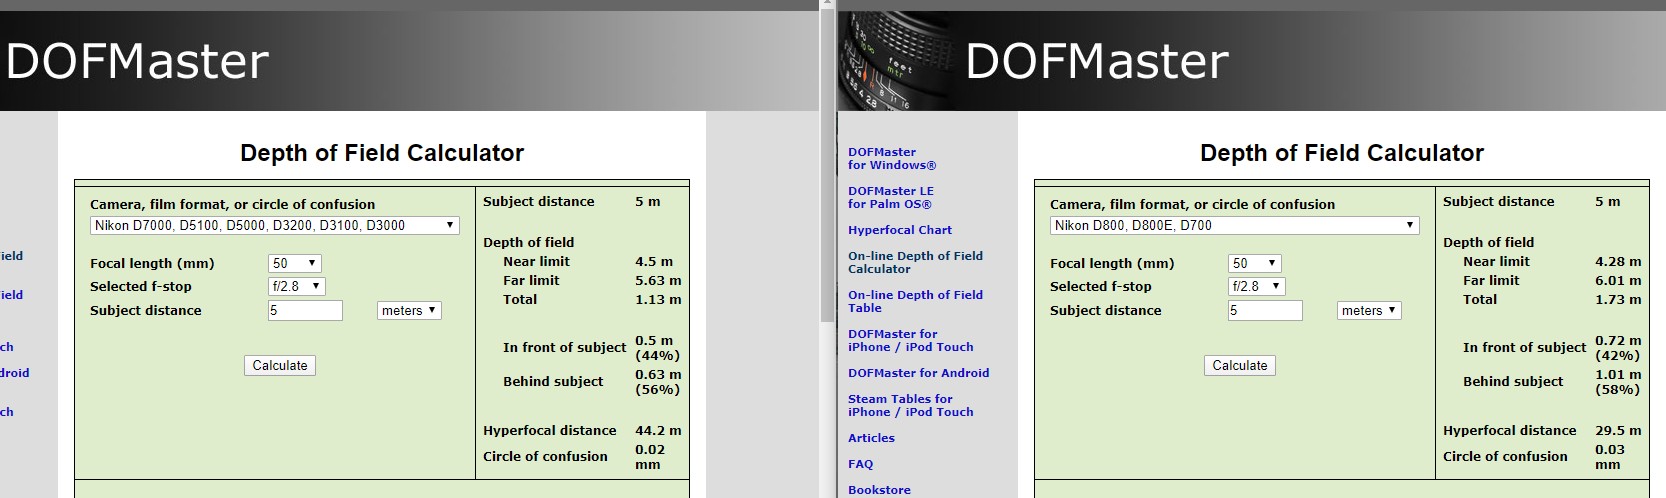Select total depth value 1.13 m
This screenshot has height=498, width=1666.
(658, 300)
